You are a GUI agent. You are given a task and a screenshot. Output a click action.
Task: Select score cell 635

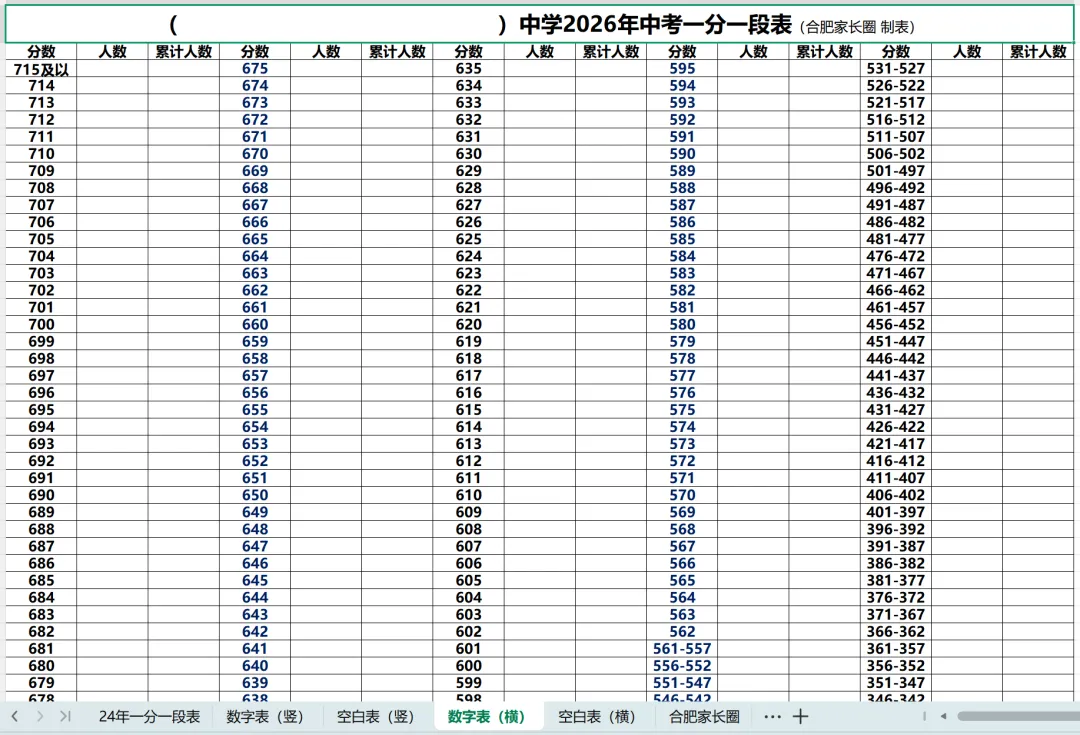click(x=468, y=69)
